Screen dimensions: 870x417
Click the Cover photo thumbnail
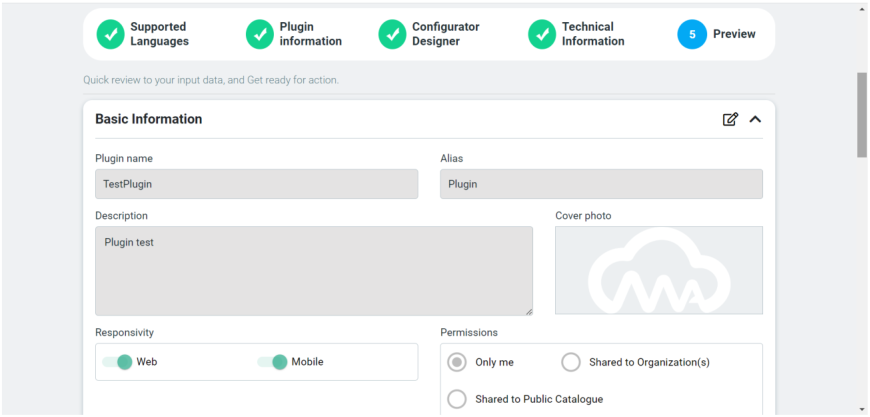coord(658,270)
